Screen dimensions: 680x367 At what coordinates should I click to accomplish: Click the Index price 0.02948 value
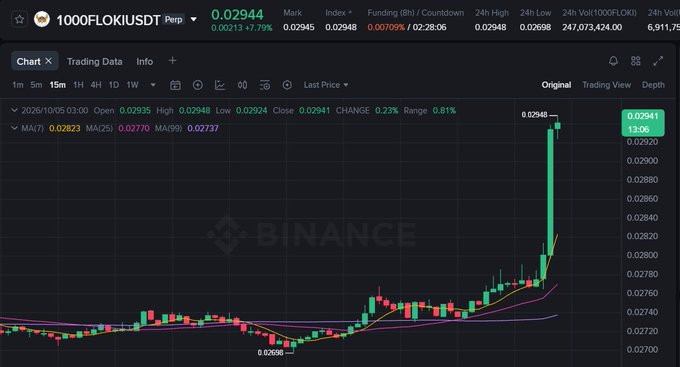click(341, 27)
